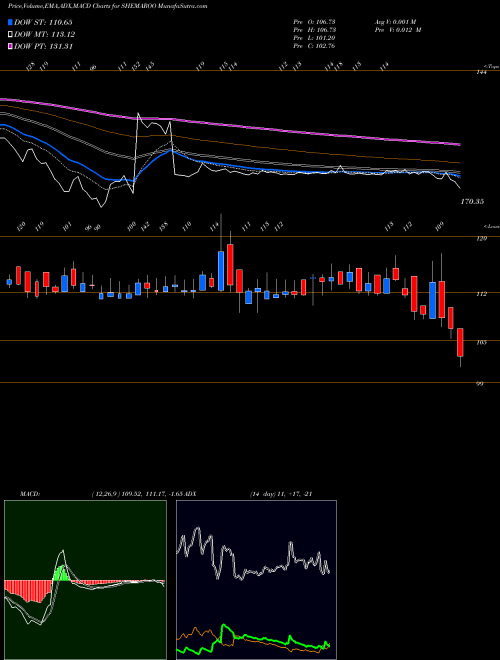The image size is (500, 660).
Task: Click the 129 price axis label
Action: 482,239
